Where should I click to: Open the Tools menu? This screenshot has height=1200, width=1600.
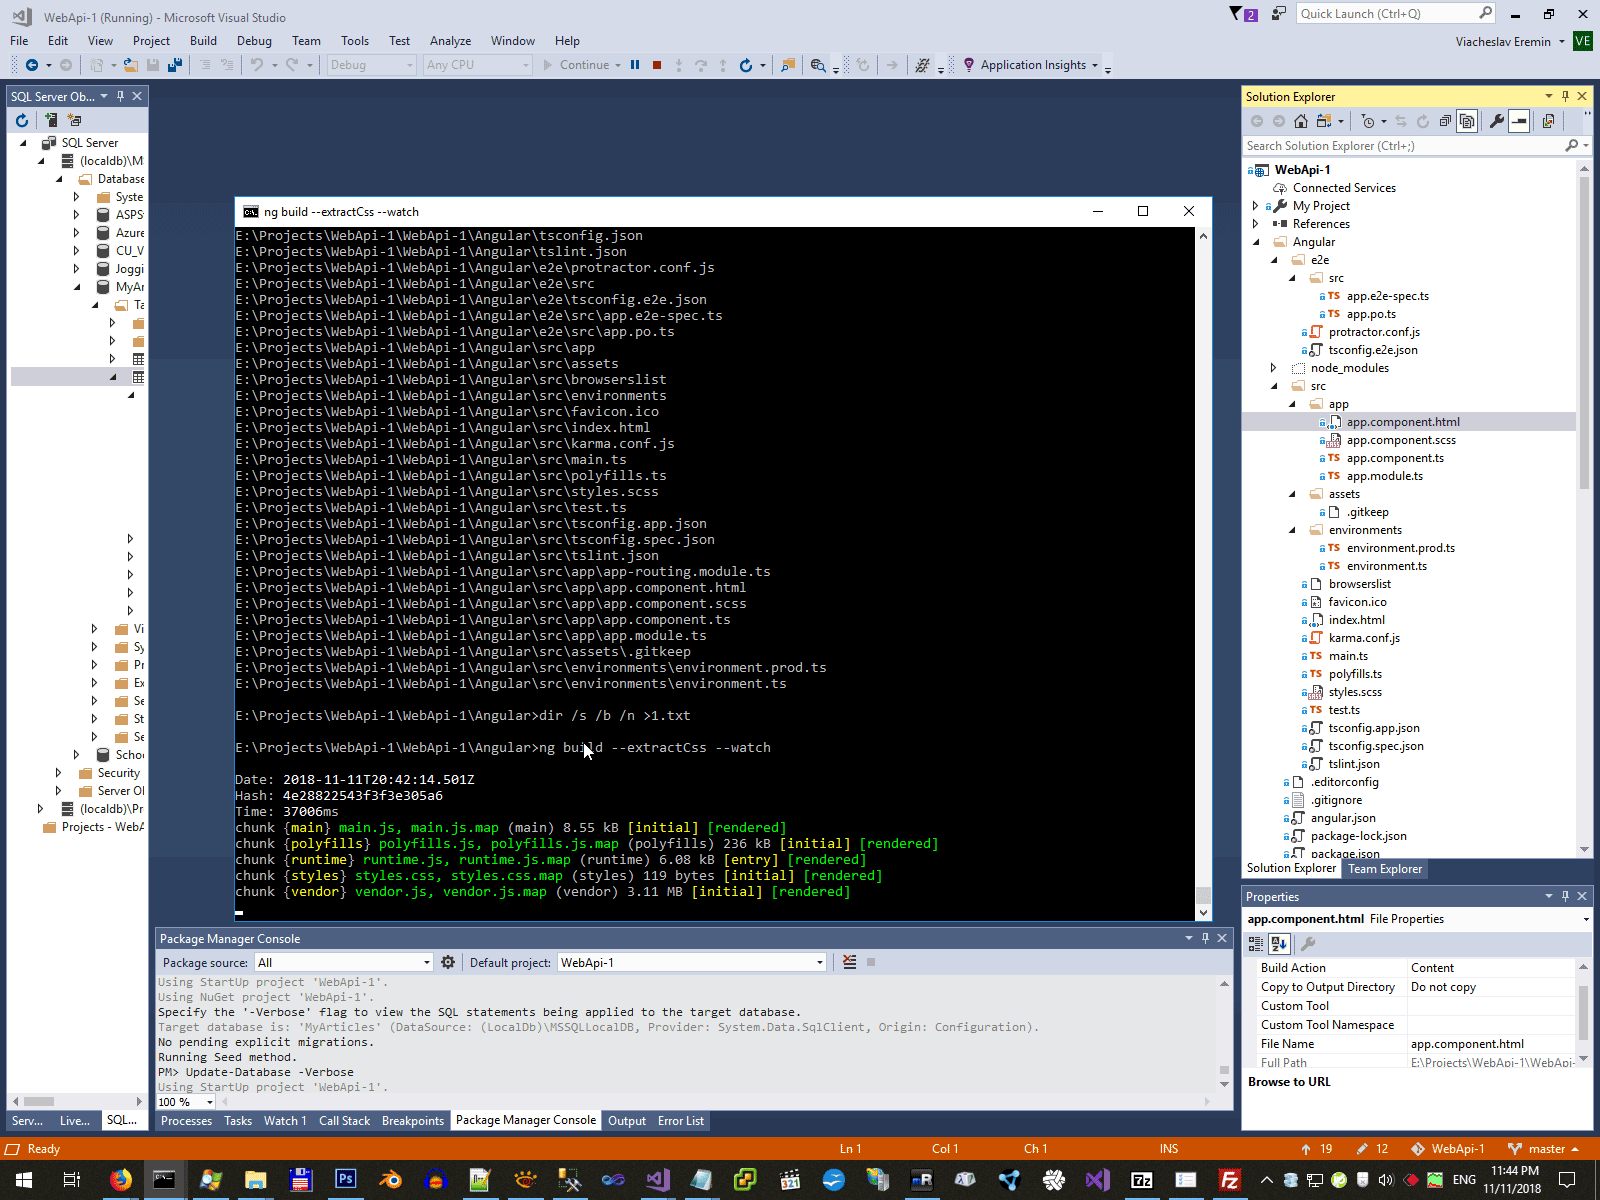[x=355, y=41]
